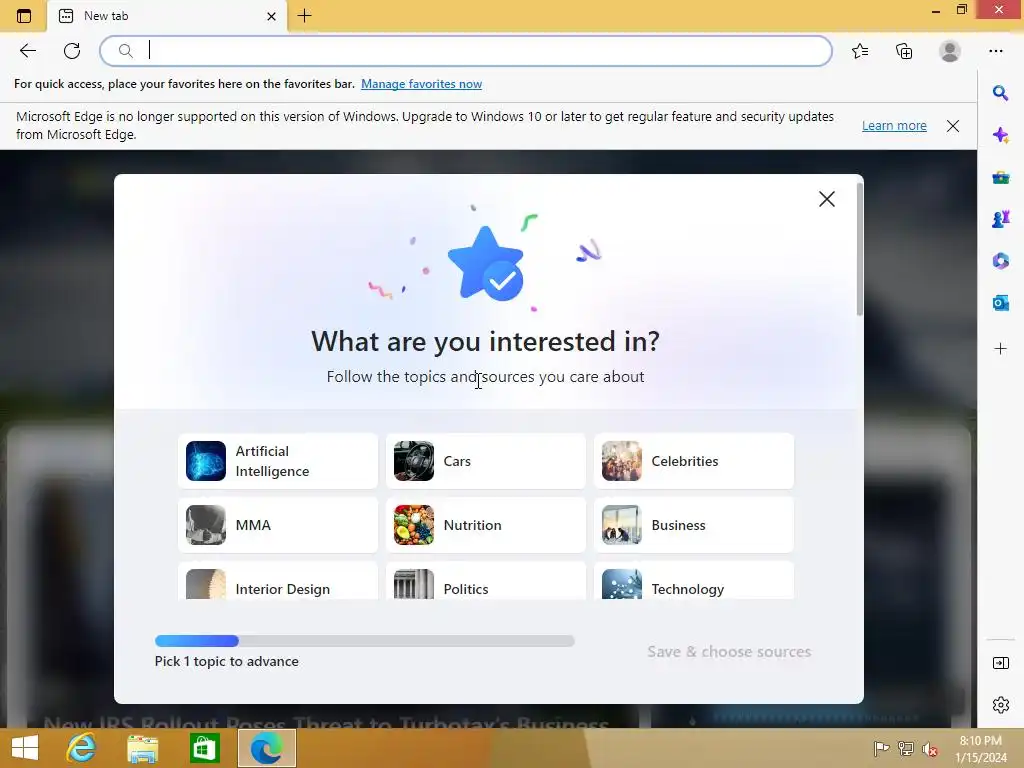The image size is (1024, 768).
Task: Click Save & choose sources button
Action: click(729, 652)
